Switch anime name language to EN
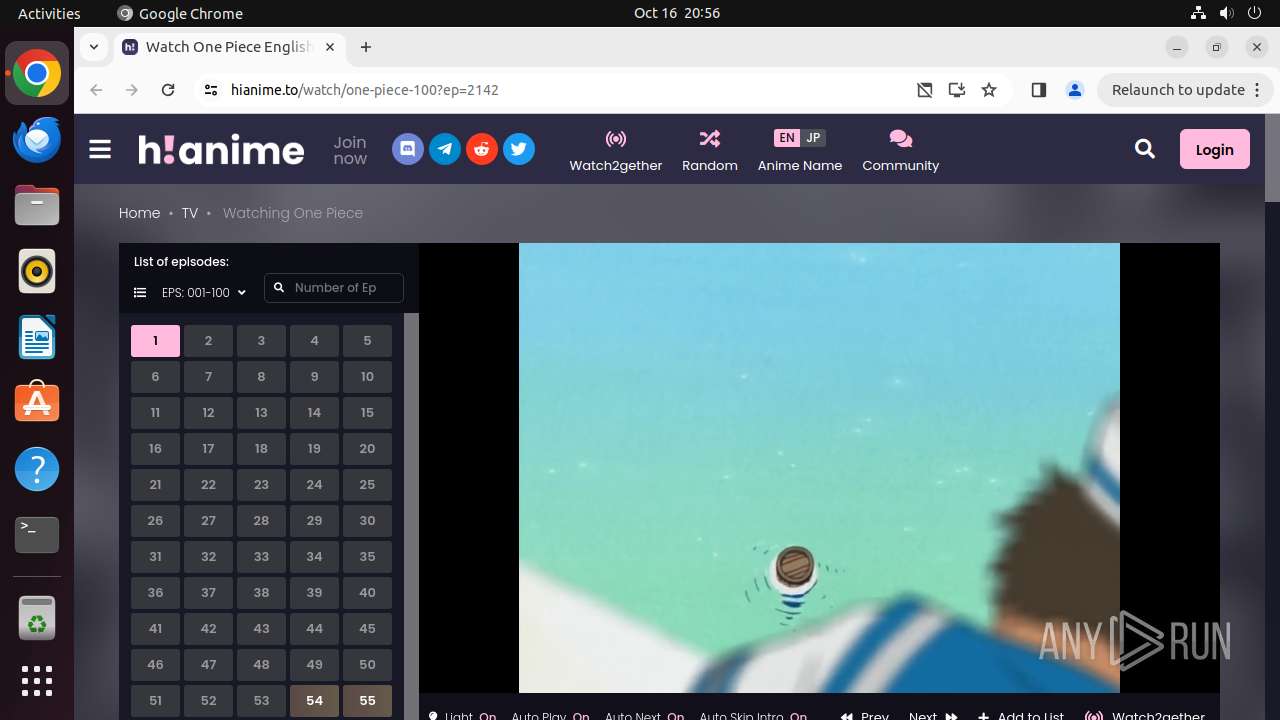This screenshot has width=1280, height=720. pyautogui.click(x=787, y=138)
